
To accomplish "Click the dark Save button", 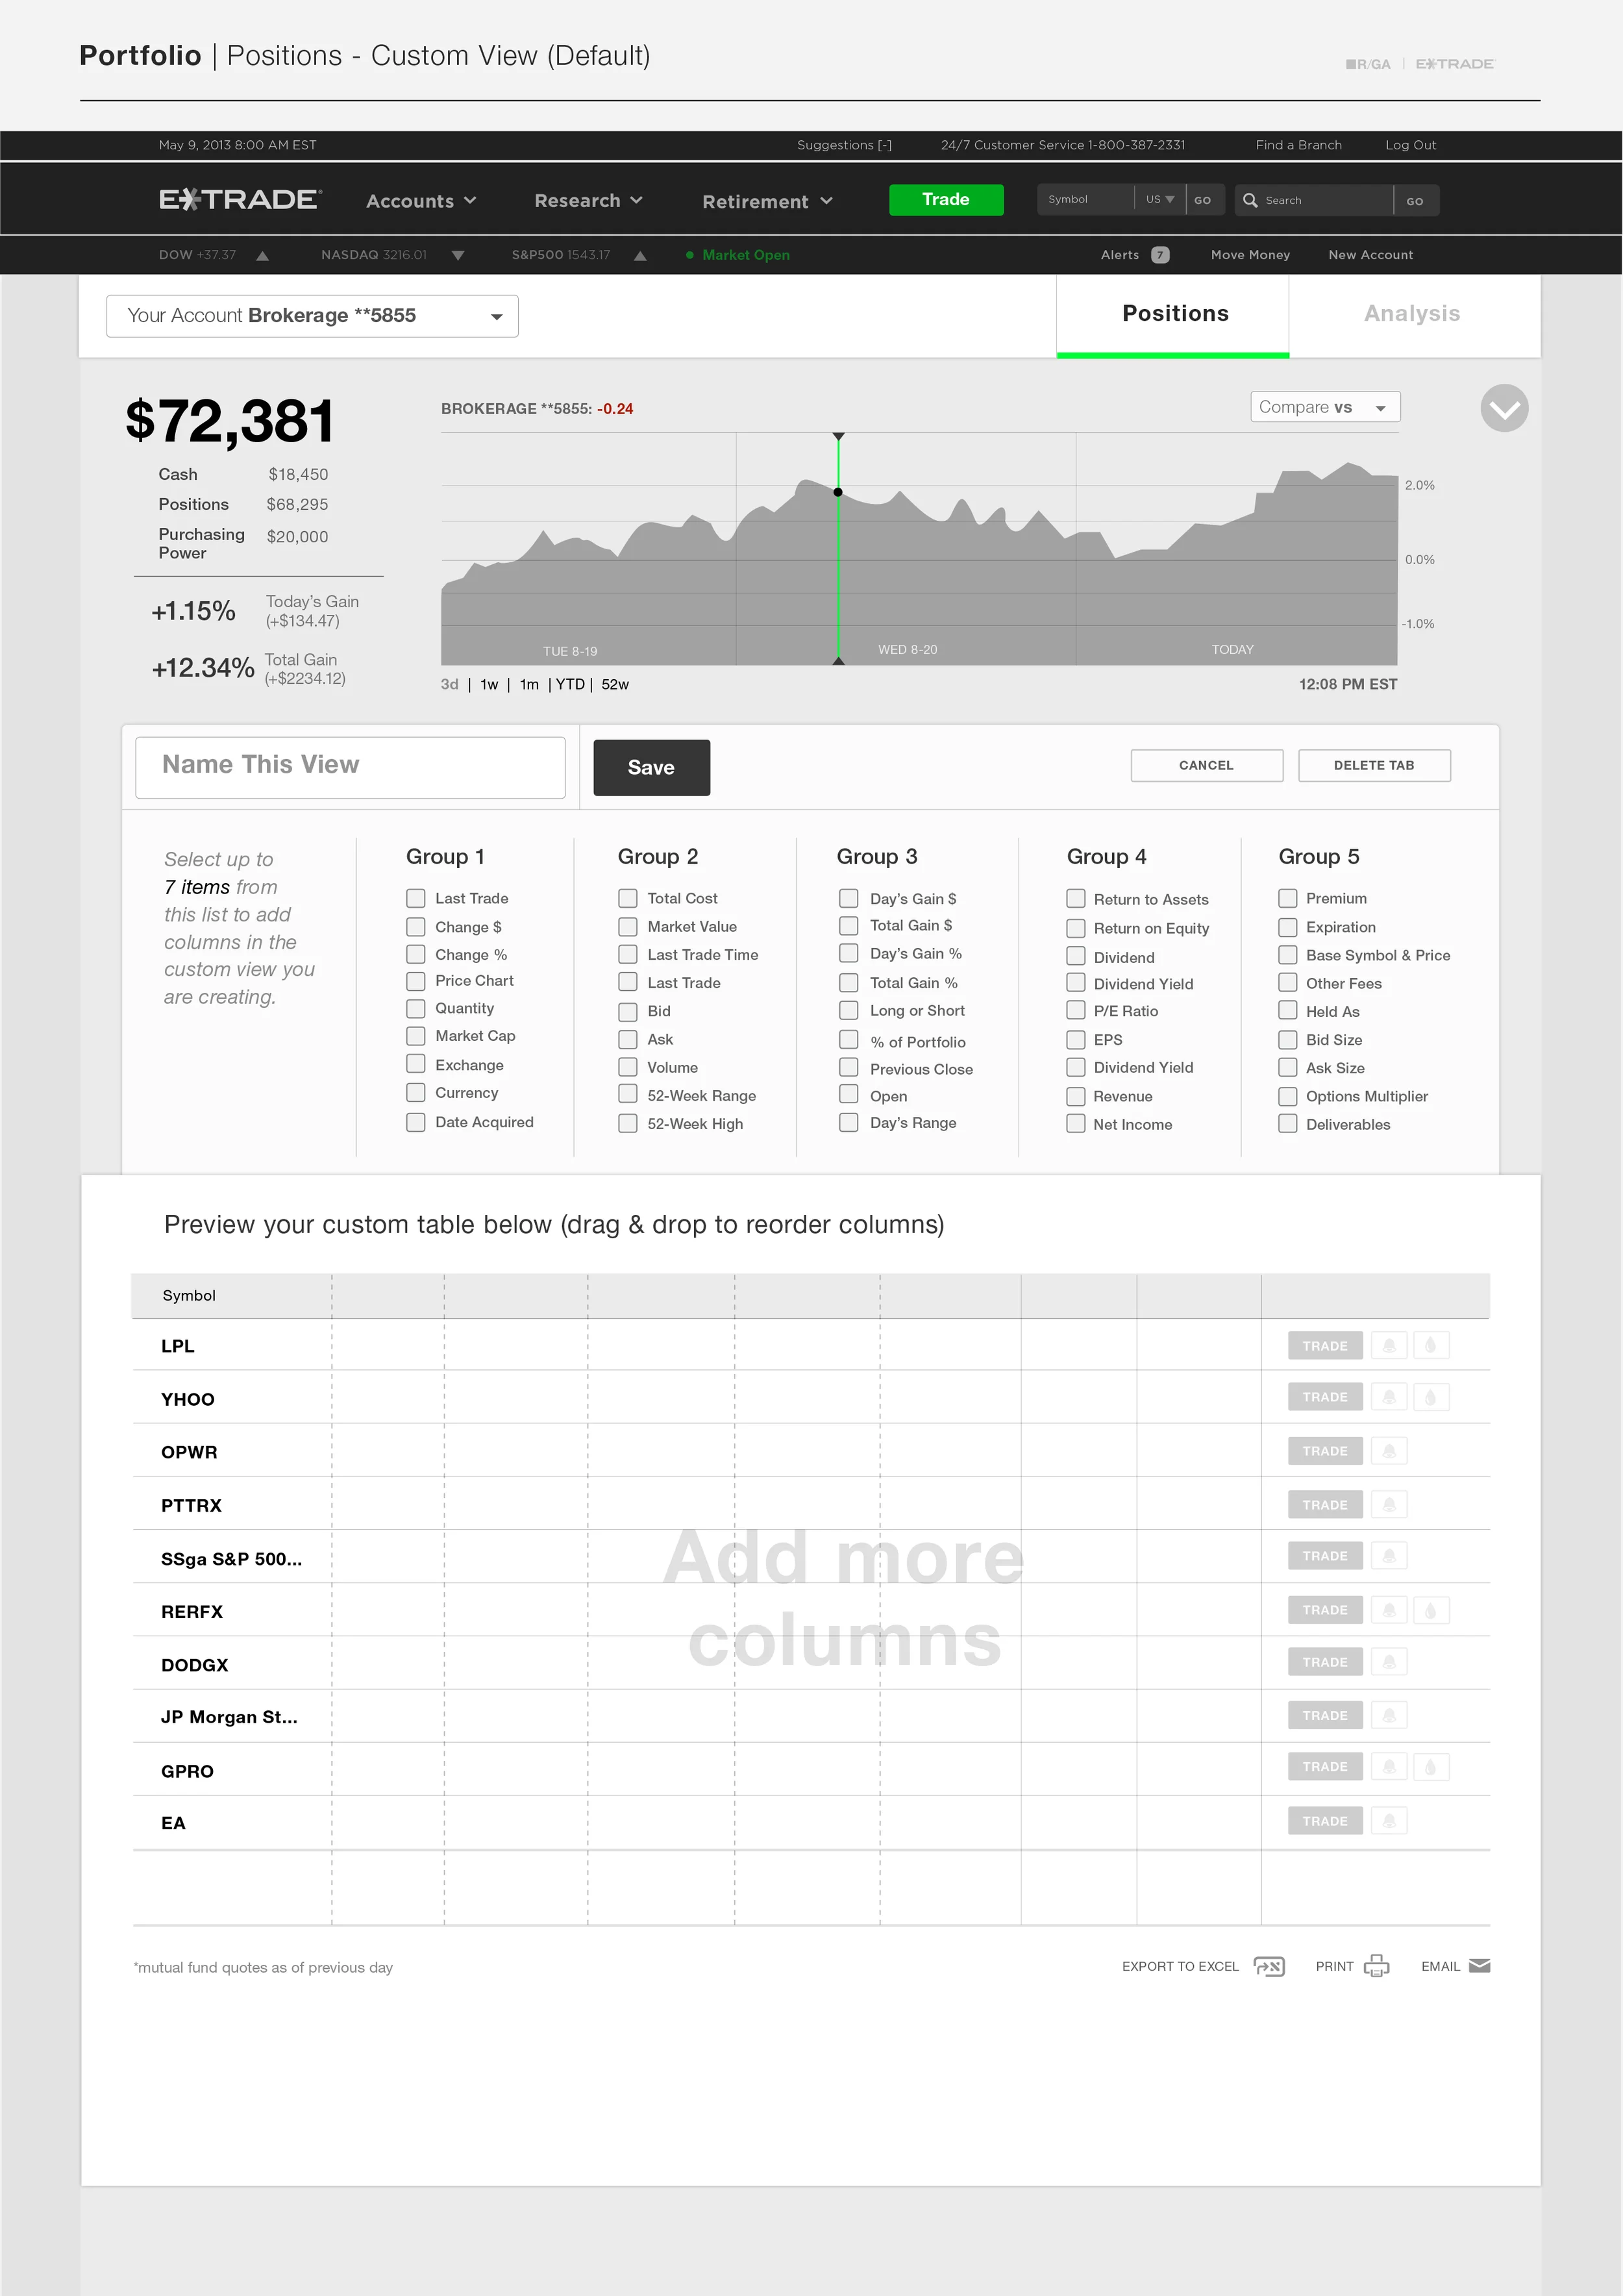I will pyautogui.click(x=652, y=768).
